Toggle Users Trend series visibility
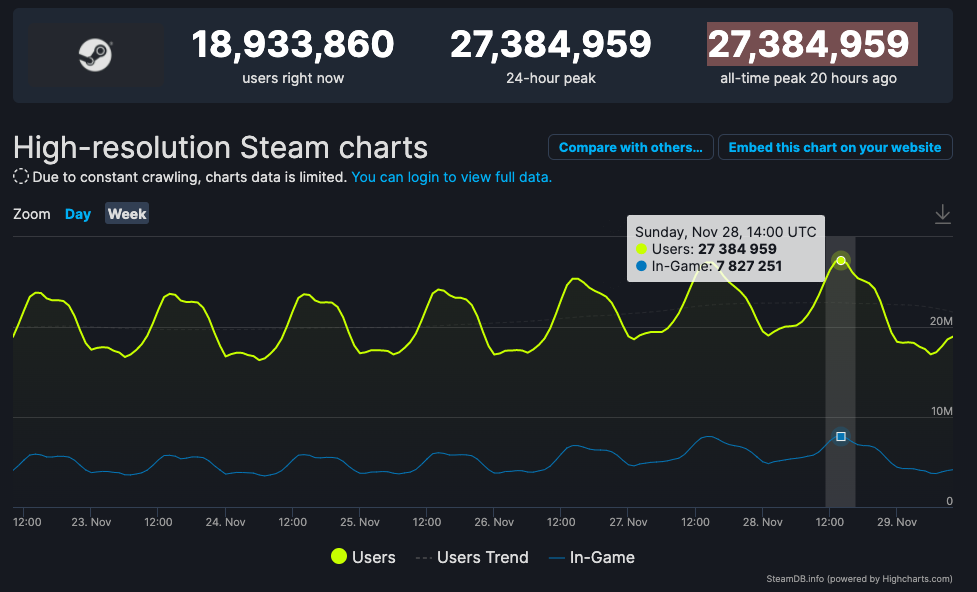Viewport: 977px width, 592px height. click(x=472, y=557)
